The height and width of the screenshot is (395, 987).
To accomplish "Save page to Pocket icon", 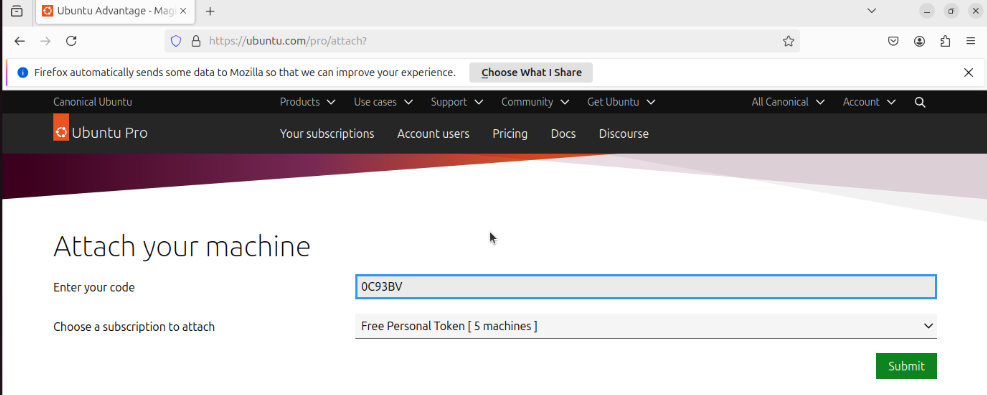I will coord(893,41).
